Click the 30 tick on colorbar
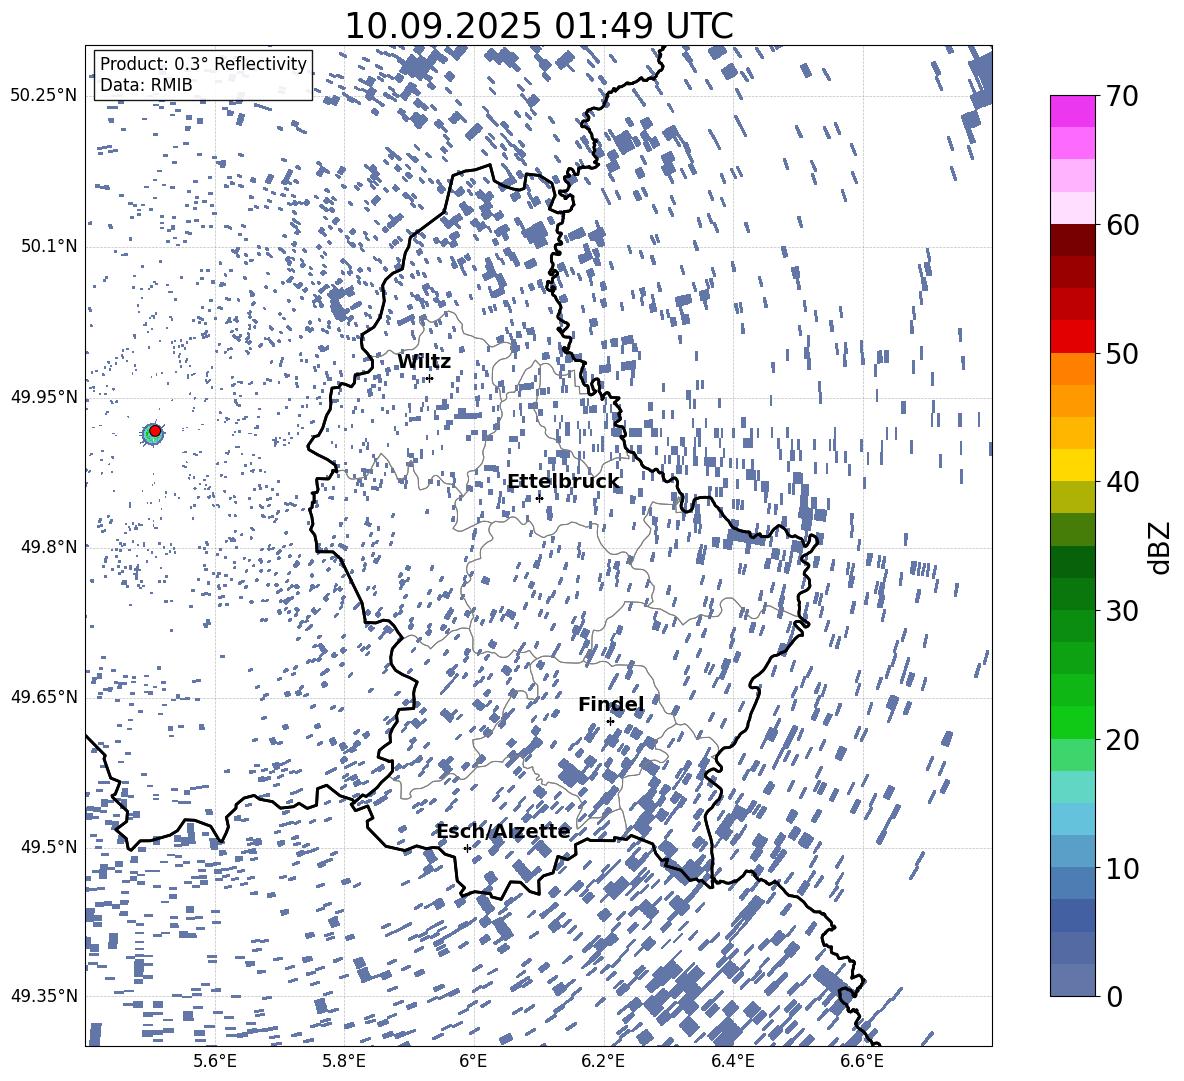Image resolution: width=1184 pixels, height=1081 pixels. [1123, 610]
